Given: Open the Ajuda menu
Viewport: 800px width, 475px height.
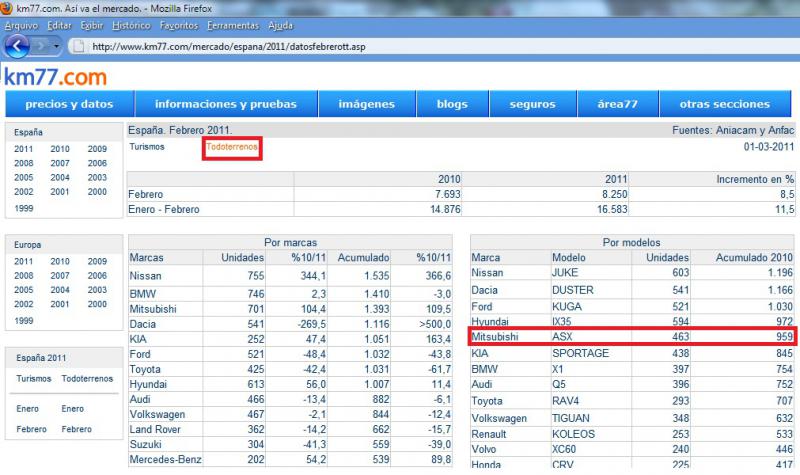Looking at the screenshot, I should 281,26.
